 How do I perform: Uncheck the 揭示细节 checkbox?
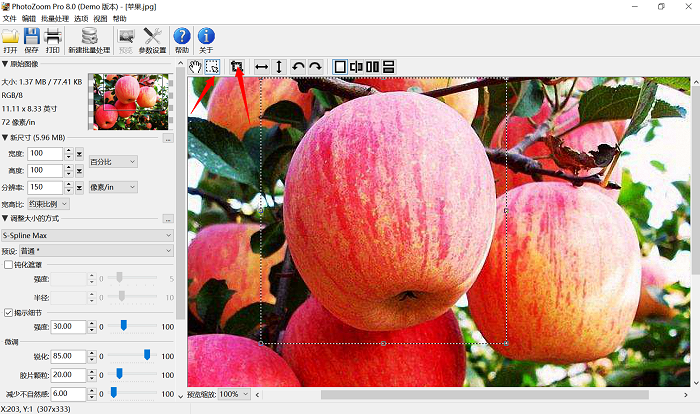(x=9, y=312)
